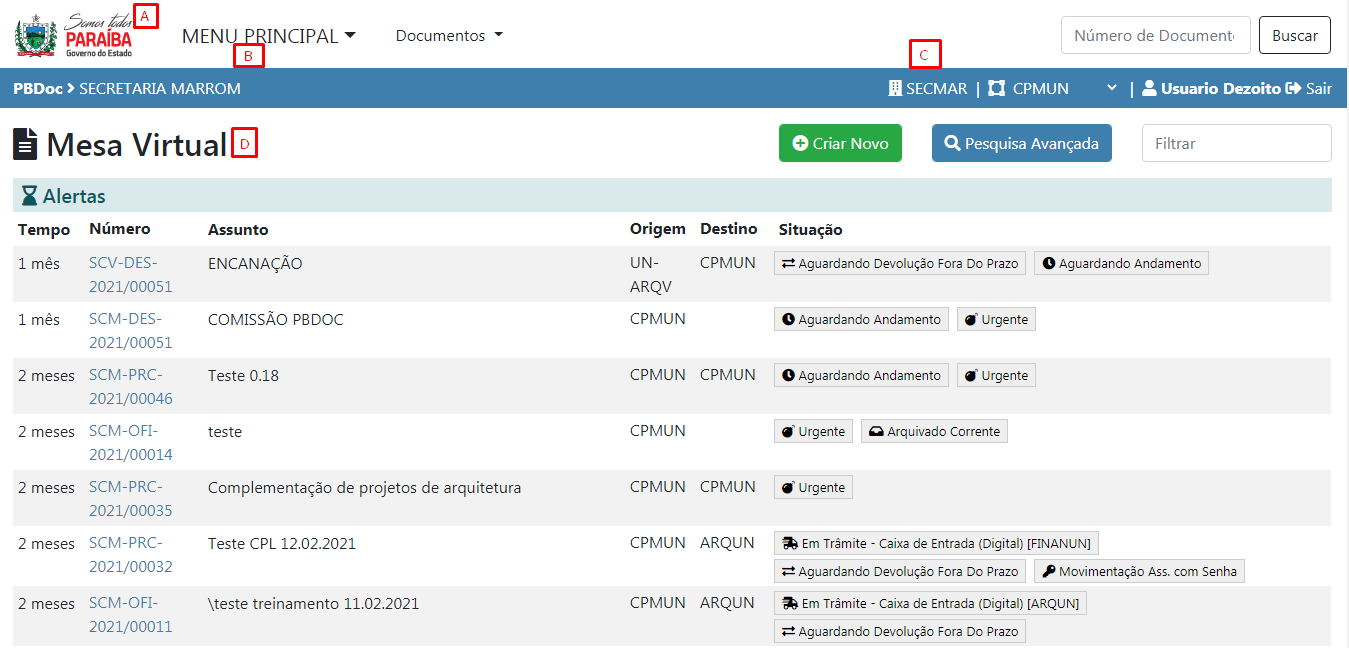The height and width of the screenshot is (648, 1349).
Task: Open document SCM-OFI-2021/00014
Action: click(x=130, y=443)
